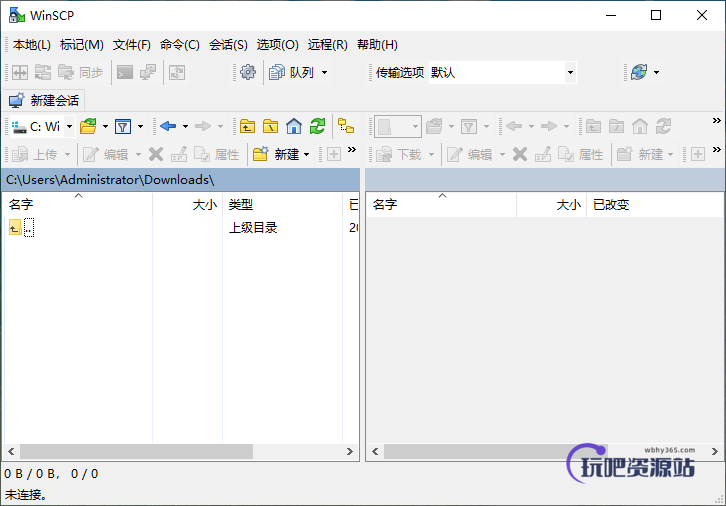Sort local panel by 大小 column

188,204
